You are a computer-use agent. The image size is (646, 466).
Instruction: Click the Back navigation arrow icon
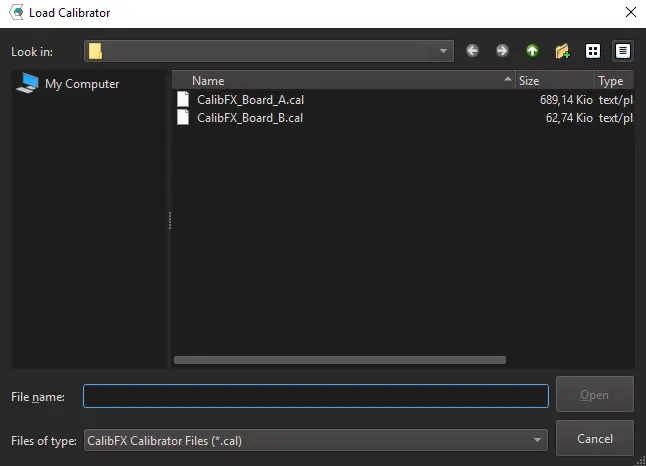click(472, 51)
